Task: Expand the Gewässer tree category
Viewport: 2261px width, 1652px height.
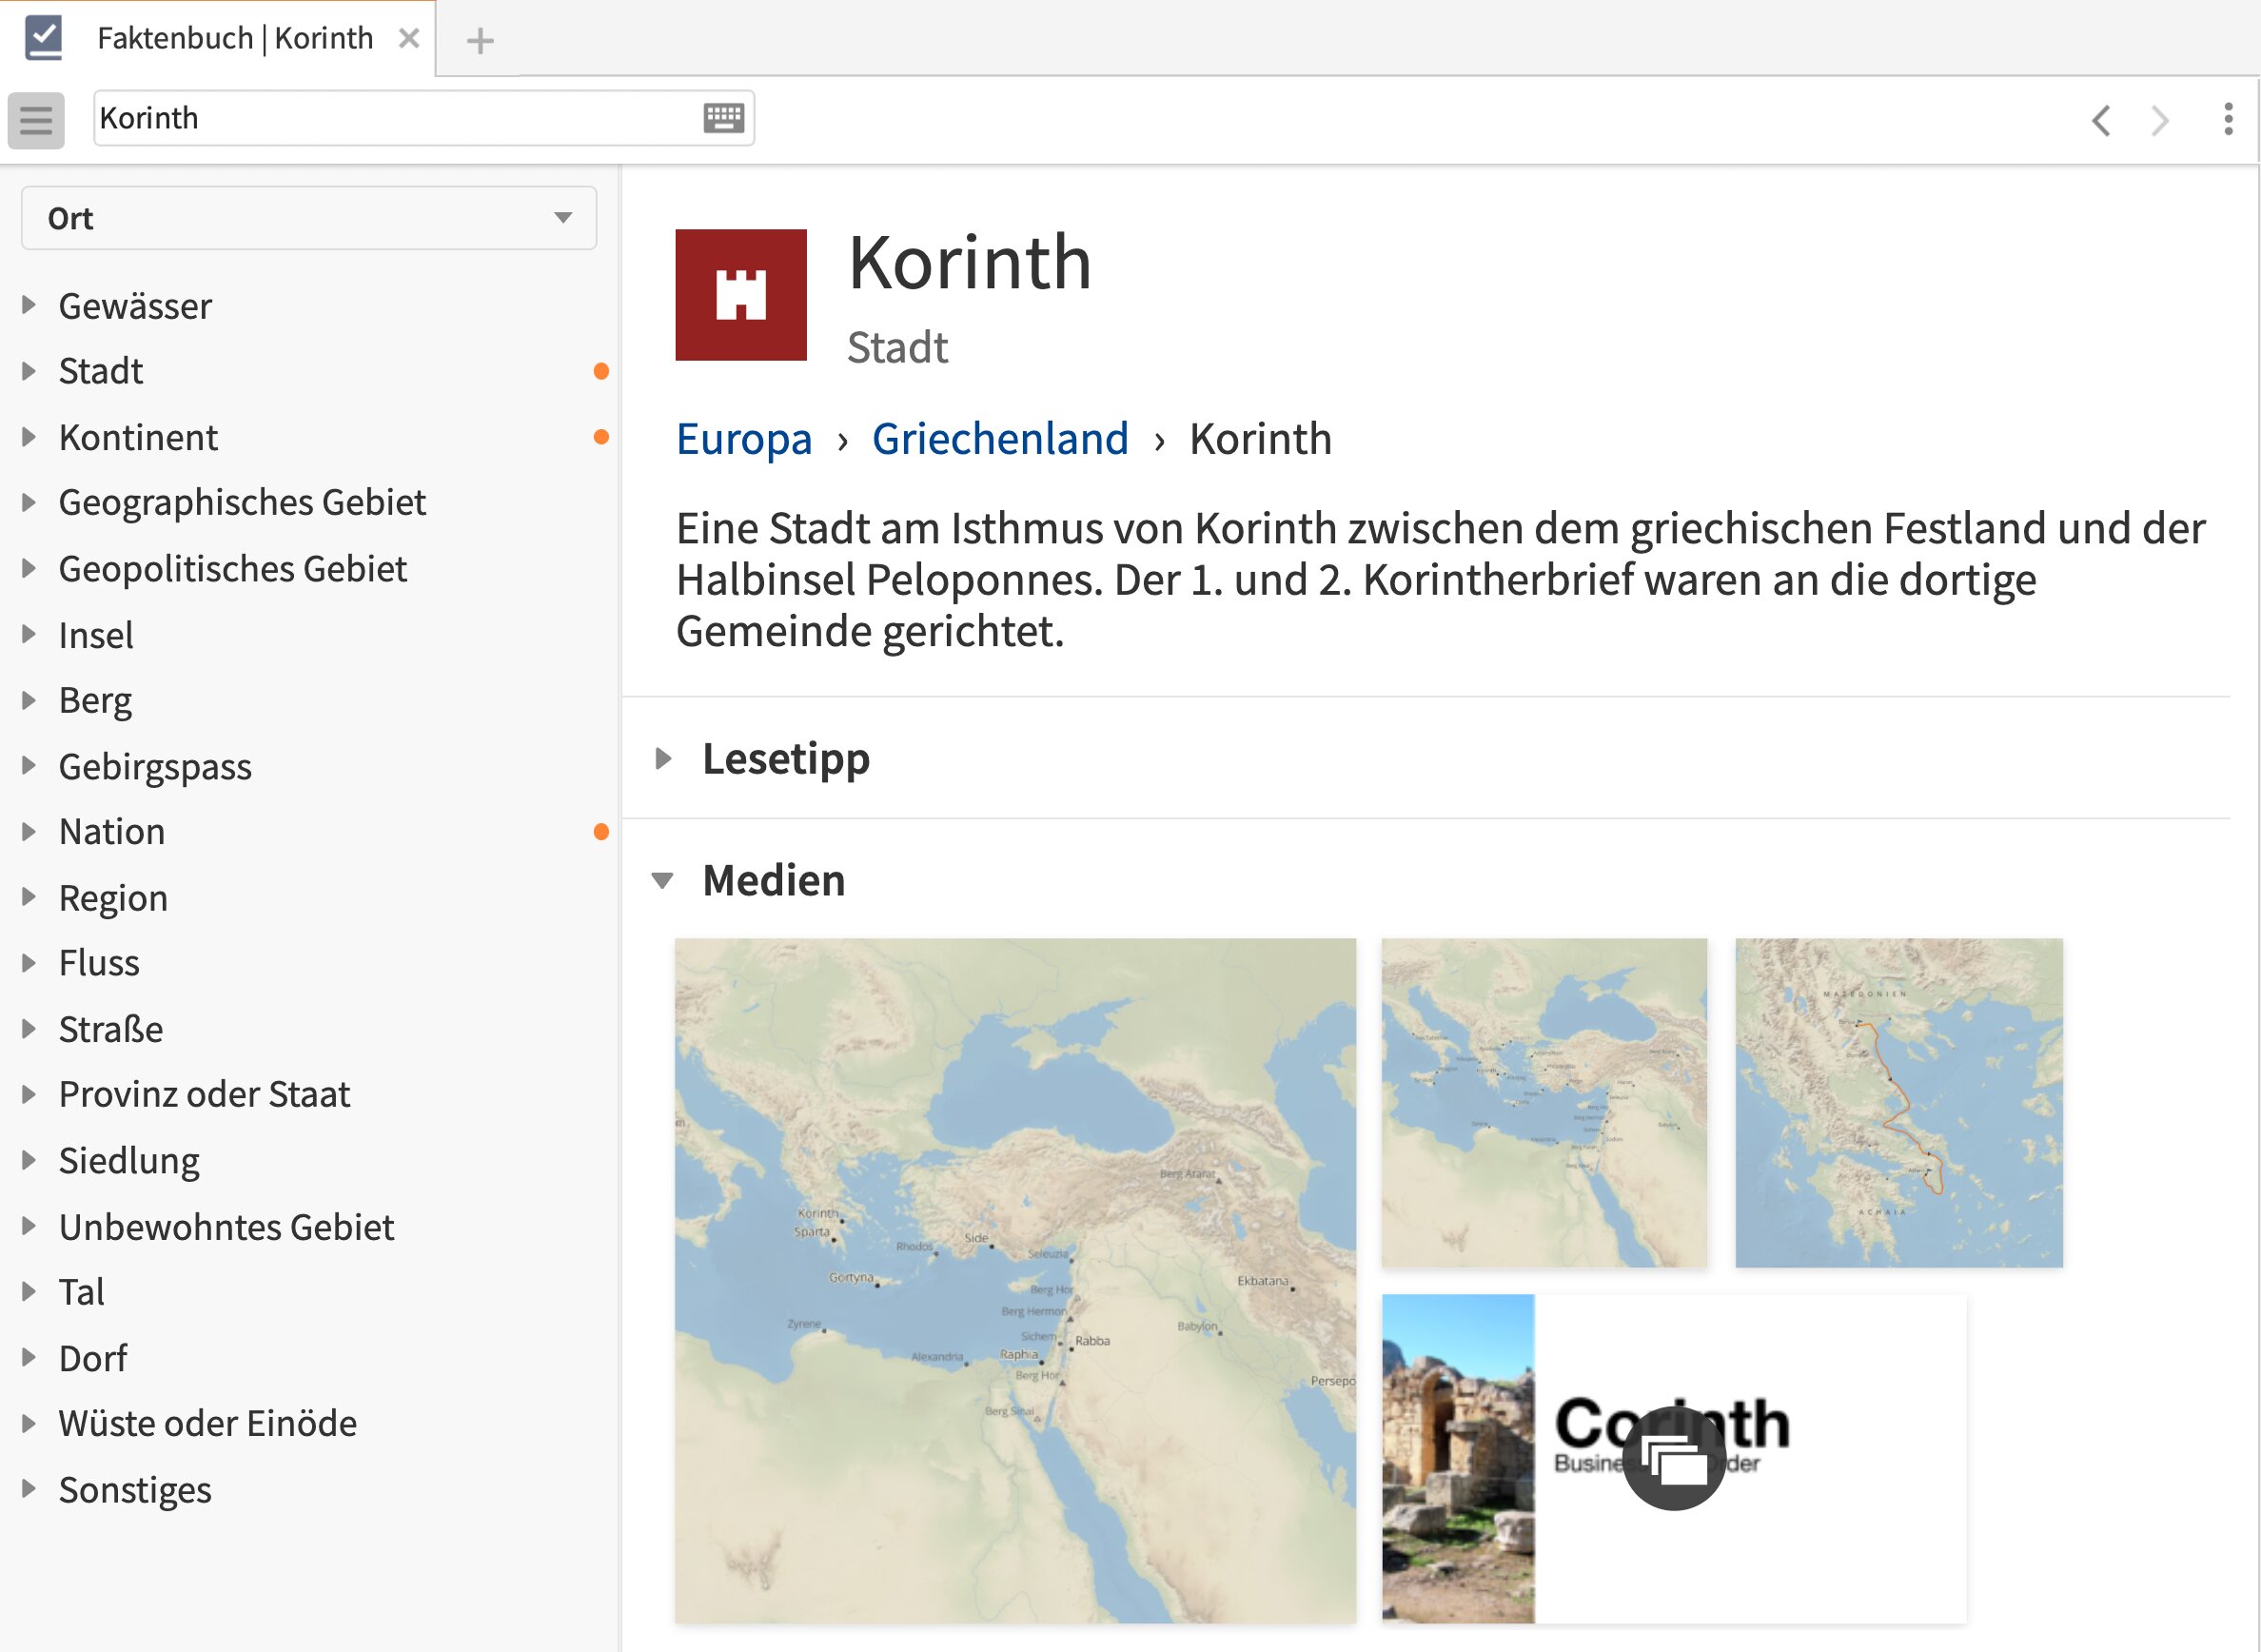Action: tap(29, 306)
